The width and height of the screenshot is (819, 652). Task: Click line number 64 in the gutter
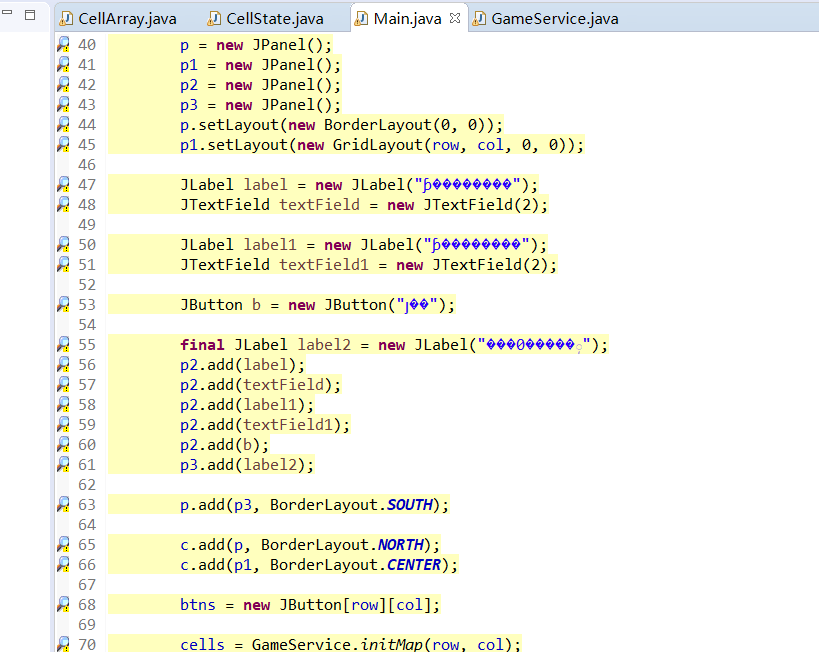pos(87,525)
